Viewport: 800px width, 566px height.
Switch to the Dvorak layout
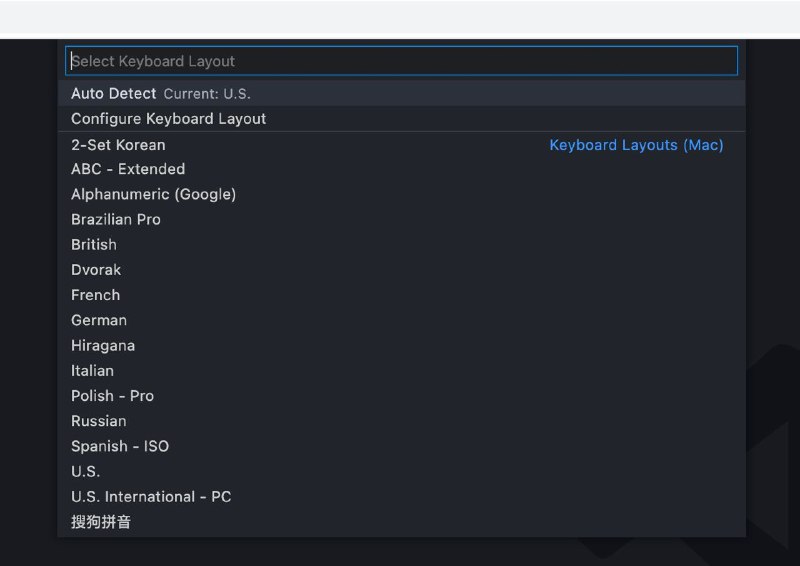click(x=96, y=270)
